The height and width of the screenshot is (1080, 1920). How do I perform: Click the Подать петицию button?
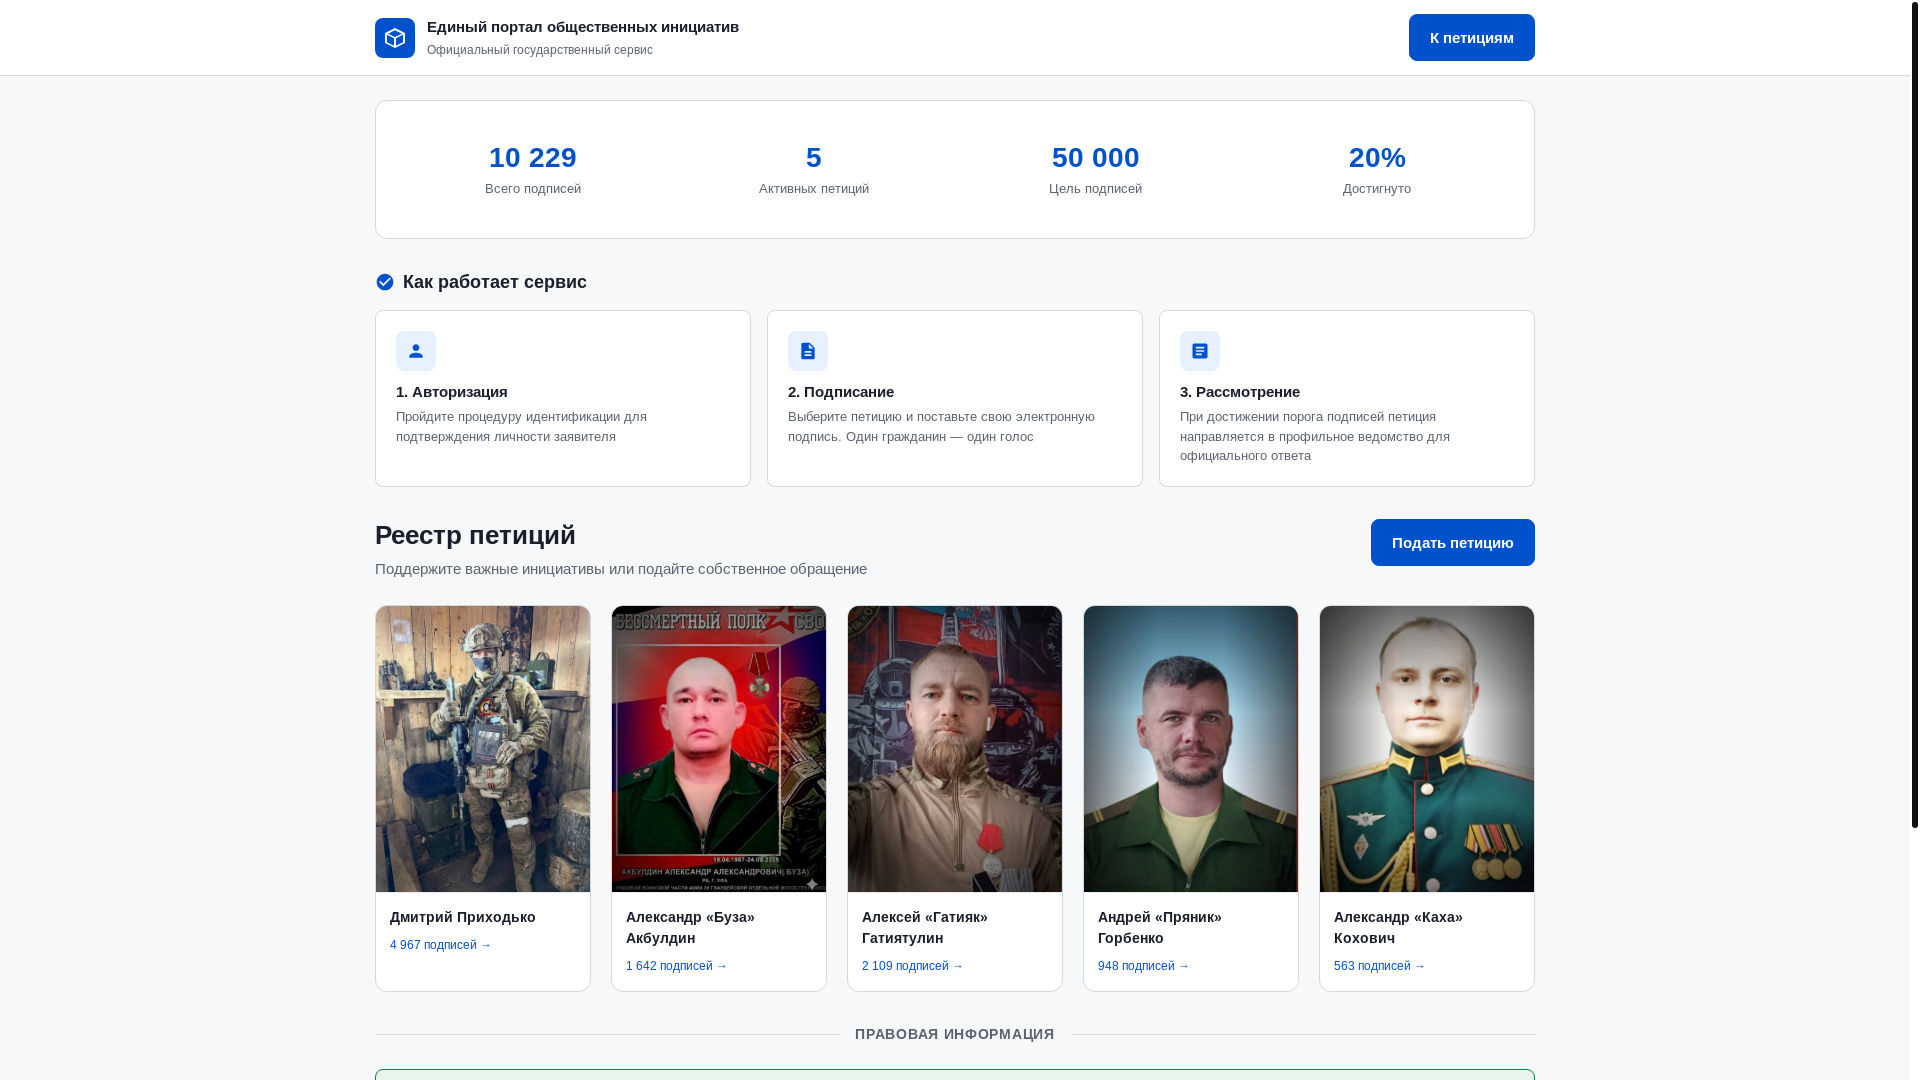pos(1453,543)
